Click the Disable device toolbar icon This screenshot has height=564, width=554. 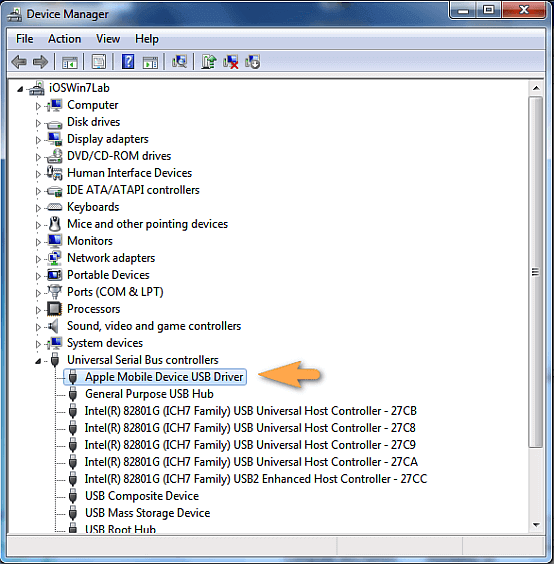click(252, 62)
